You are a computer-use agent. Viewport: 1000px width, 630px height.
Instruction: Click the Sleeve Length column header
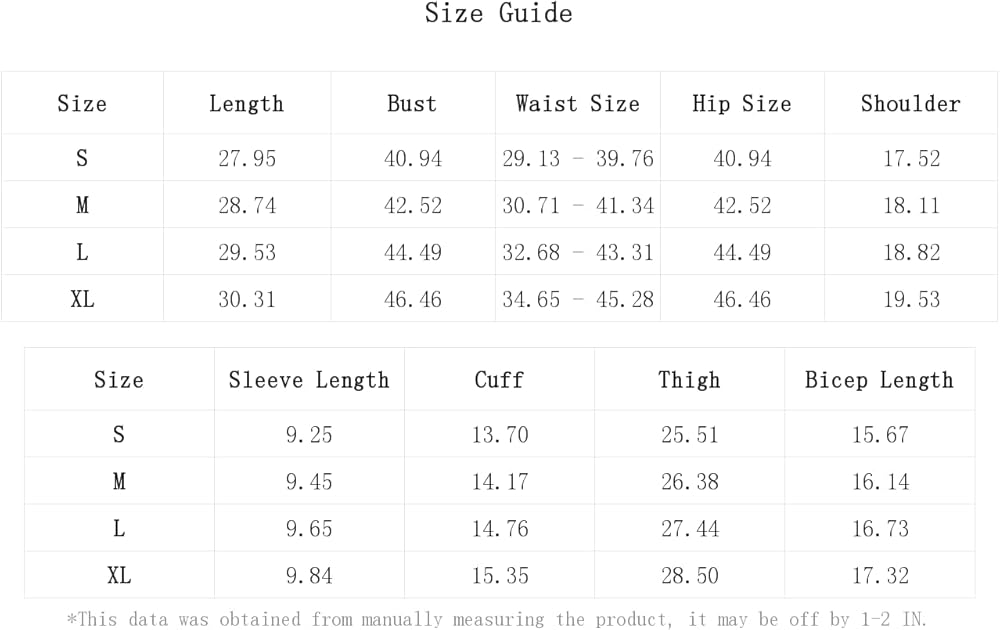309,380
